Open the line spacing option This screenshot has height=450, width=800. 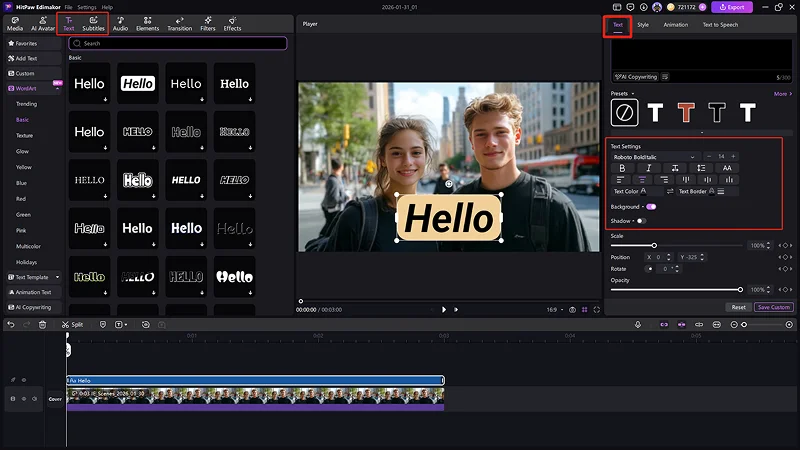pos(701,168)
